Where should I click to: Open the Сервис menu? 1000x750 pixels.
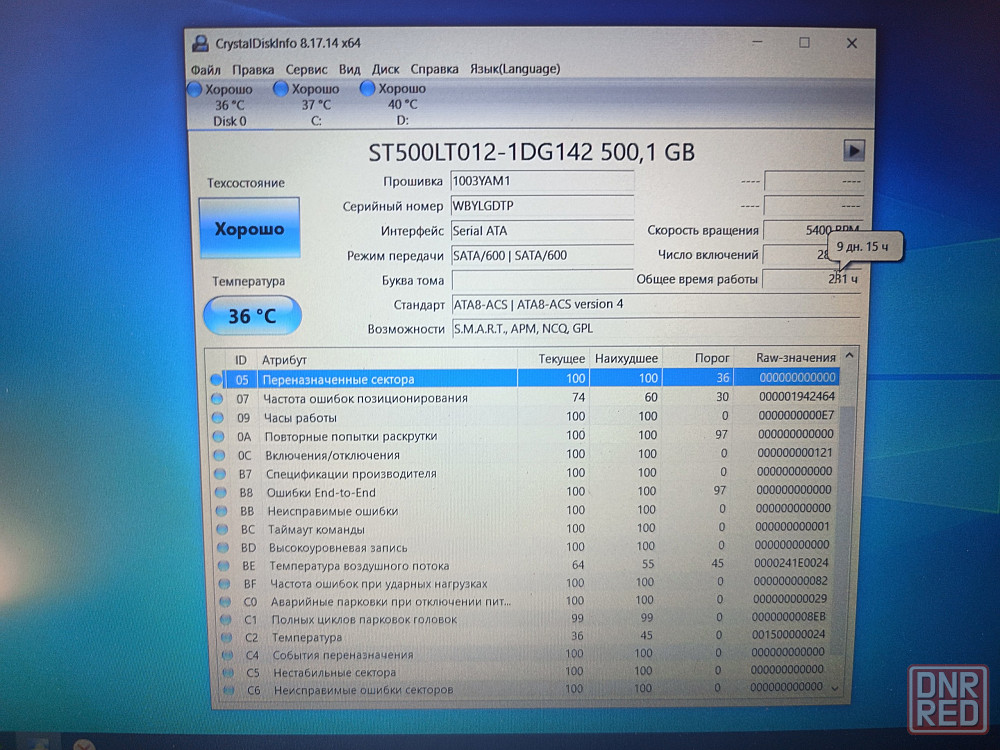pos(306,69)
